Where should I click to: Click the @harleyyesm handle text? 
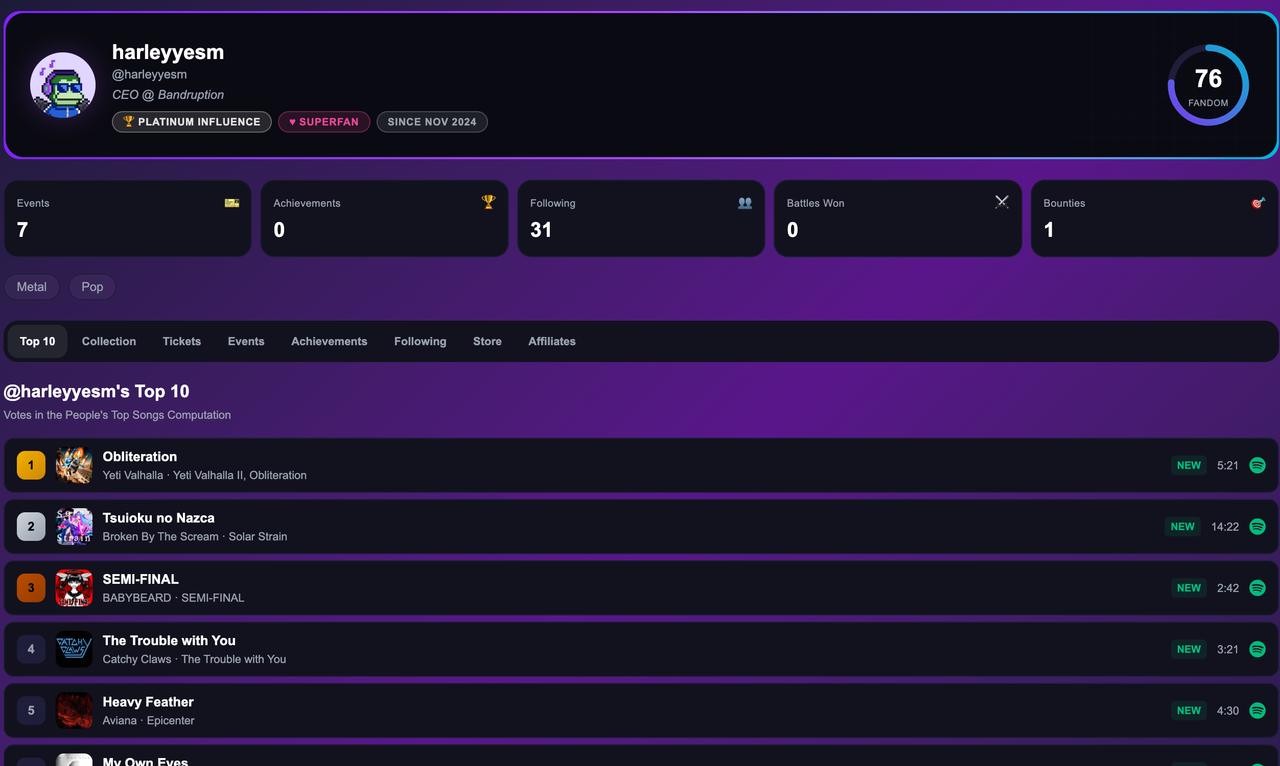149,74
